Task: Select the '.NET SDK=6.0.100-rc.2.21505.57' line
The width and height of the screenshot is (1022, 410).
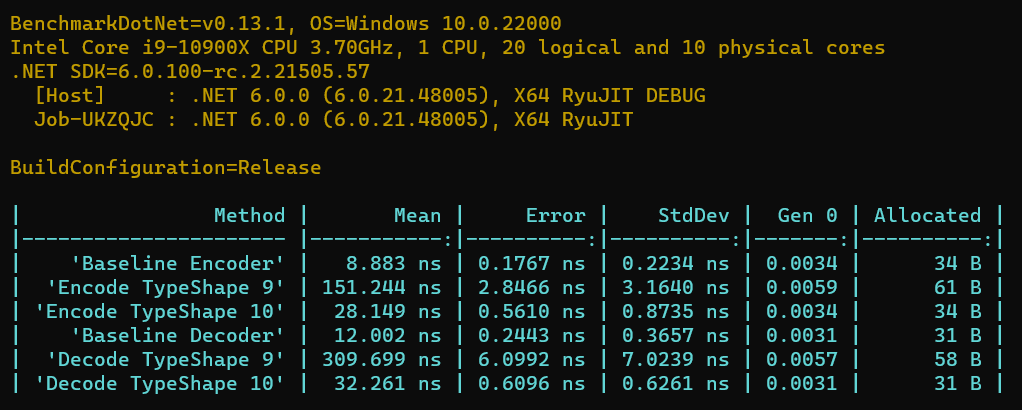Action: [190, 72]
